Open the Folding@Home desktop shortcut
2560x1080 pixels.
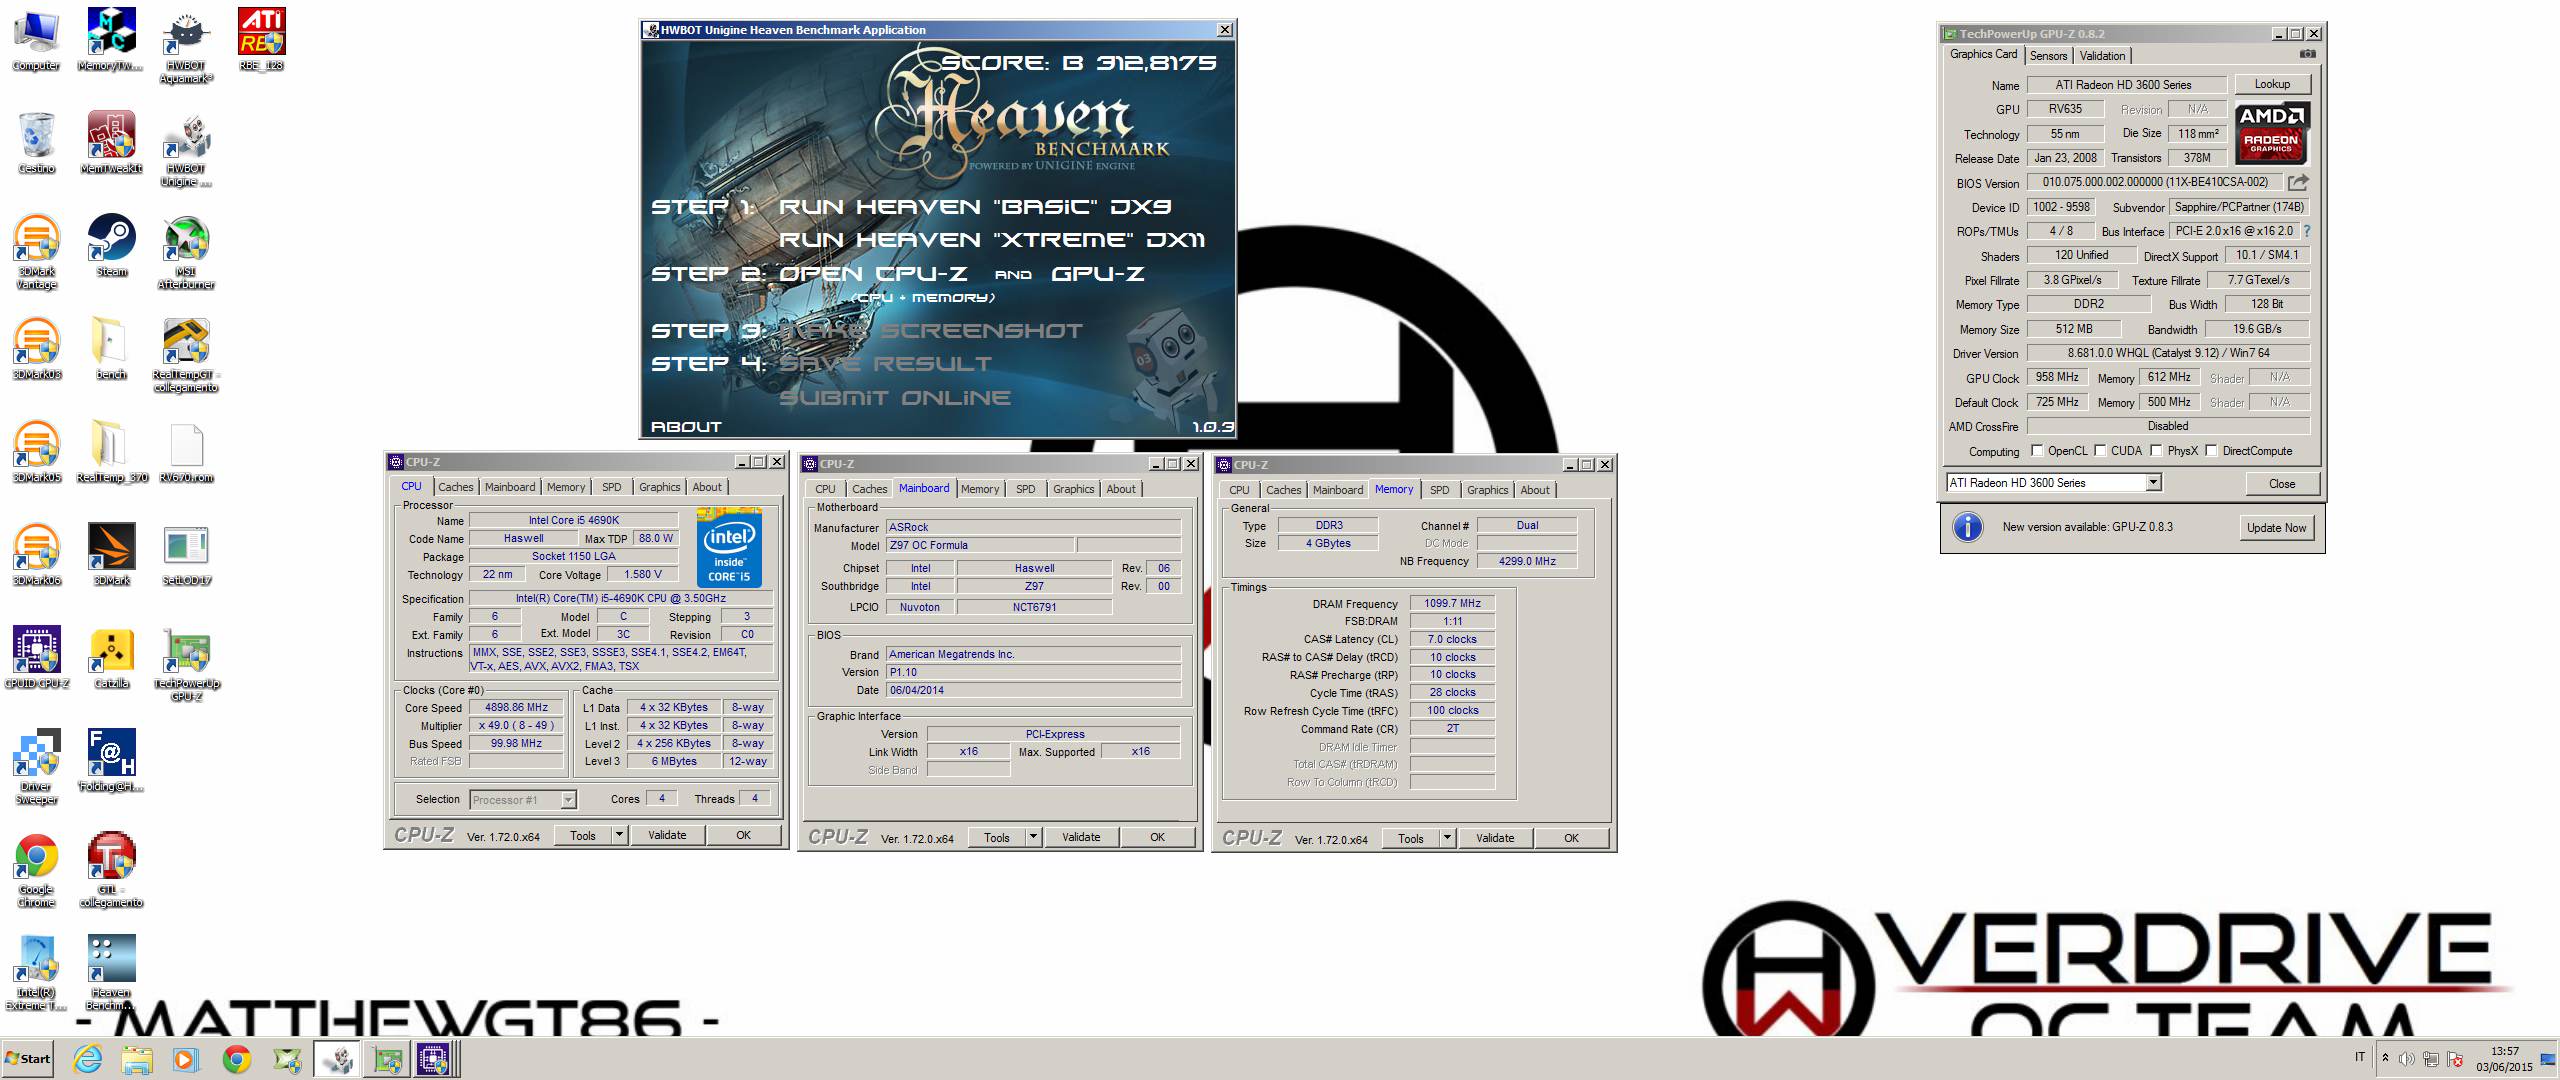point(111,760)
